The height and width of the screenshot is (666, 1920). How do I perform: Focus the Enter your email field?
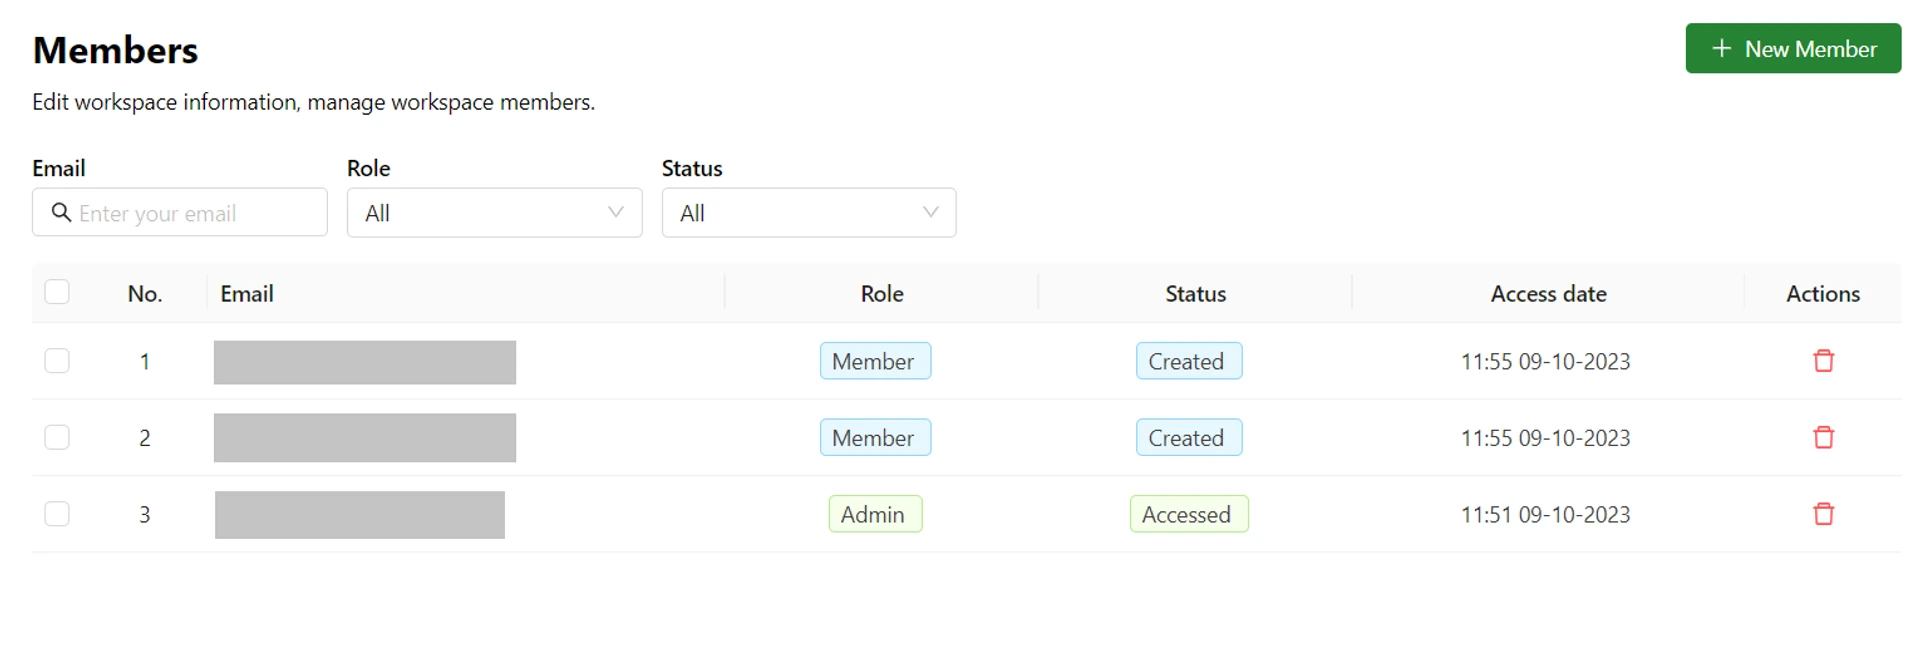(195, 213)
